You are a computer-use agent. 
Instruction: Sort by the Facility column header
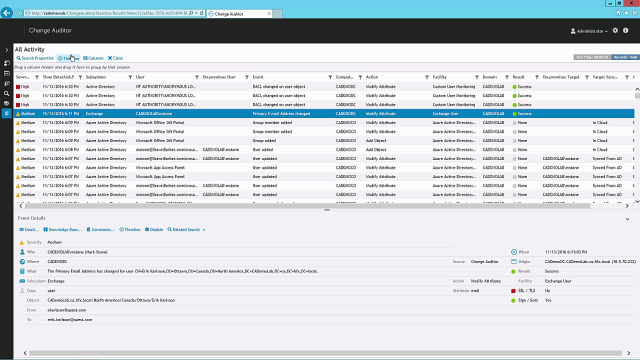click(x=440, y=77)
